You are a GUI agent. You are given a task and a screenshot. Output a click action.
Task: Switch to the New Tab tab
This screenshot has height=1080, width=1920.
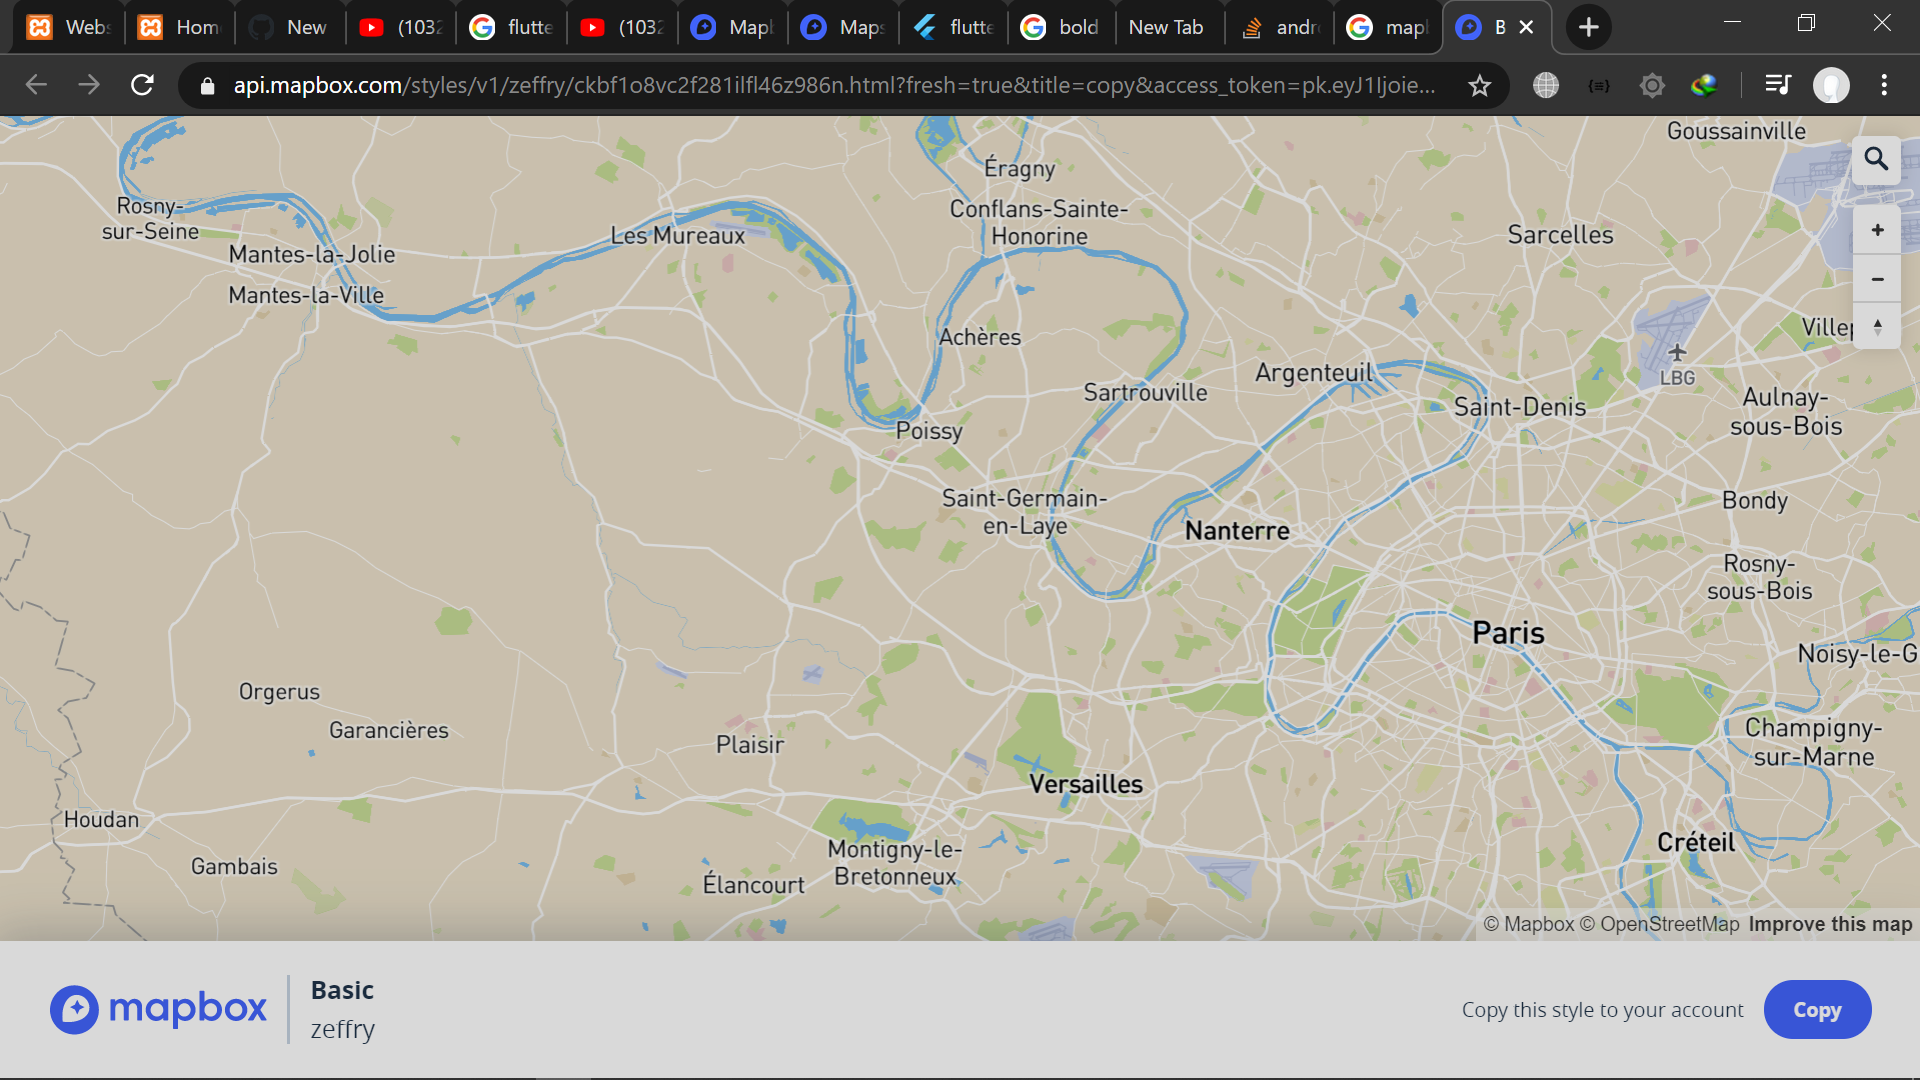[x=1165, y=28]
